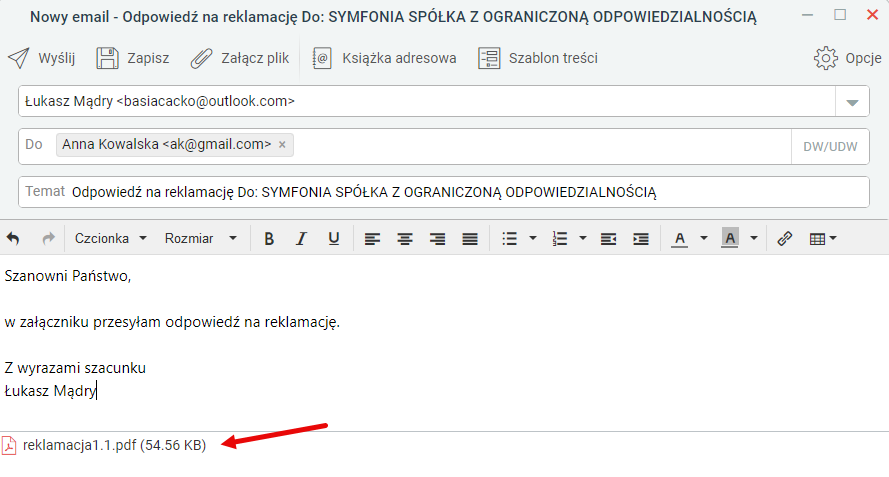Click the text background color icon

coord(730,238)
